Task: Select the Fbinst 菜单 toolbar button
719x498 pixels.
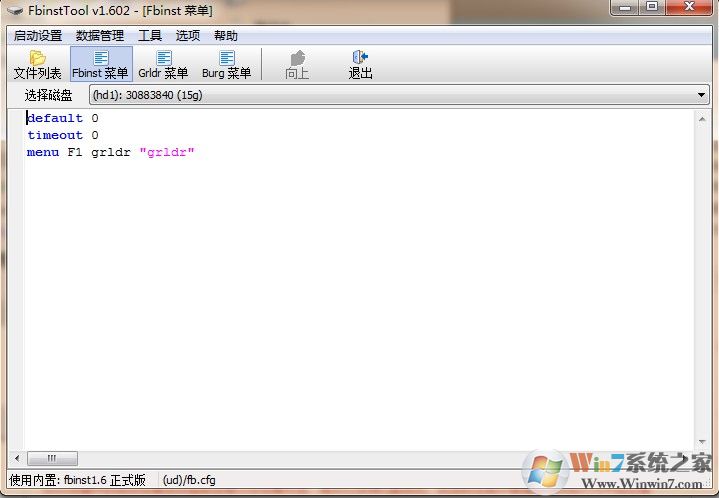Action: coord(101,64)
